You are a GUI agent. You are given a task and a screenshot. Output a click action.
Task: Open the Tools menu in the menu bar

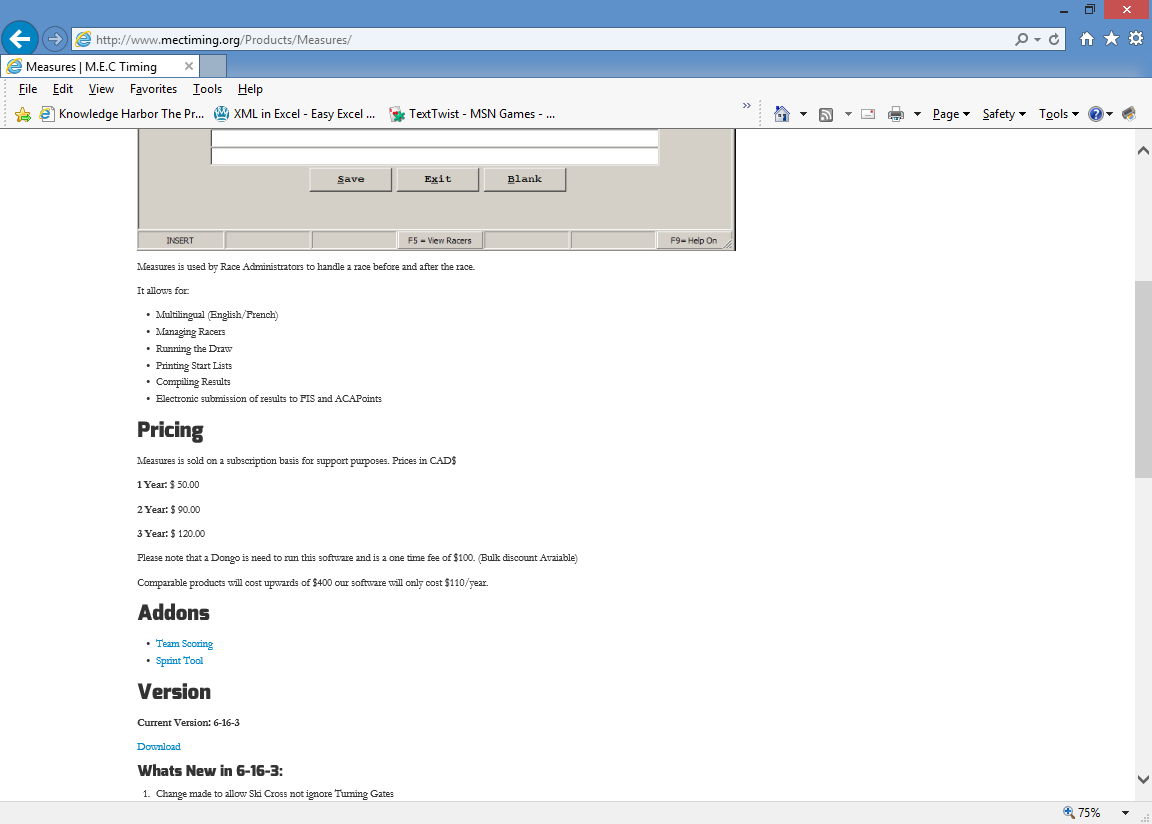click(207, 89)
